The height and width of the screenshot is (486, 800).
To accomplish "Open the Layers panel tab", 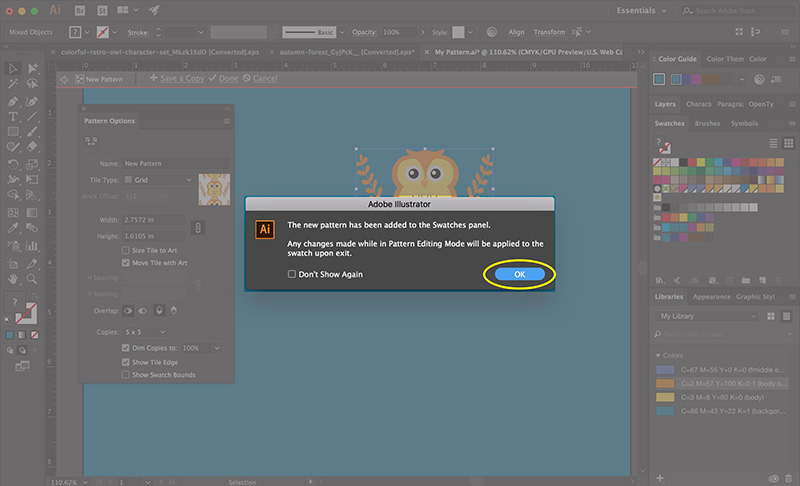I will [665, 104].
